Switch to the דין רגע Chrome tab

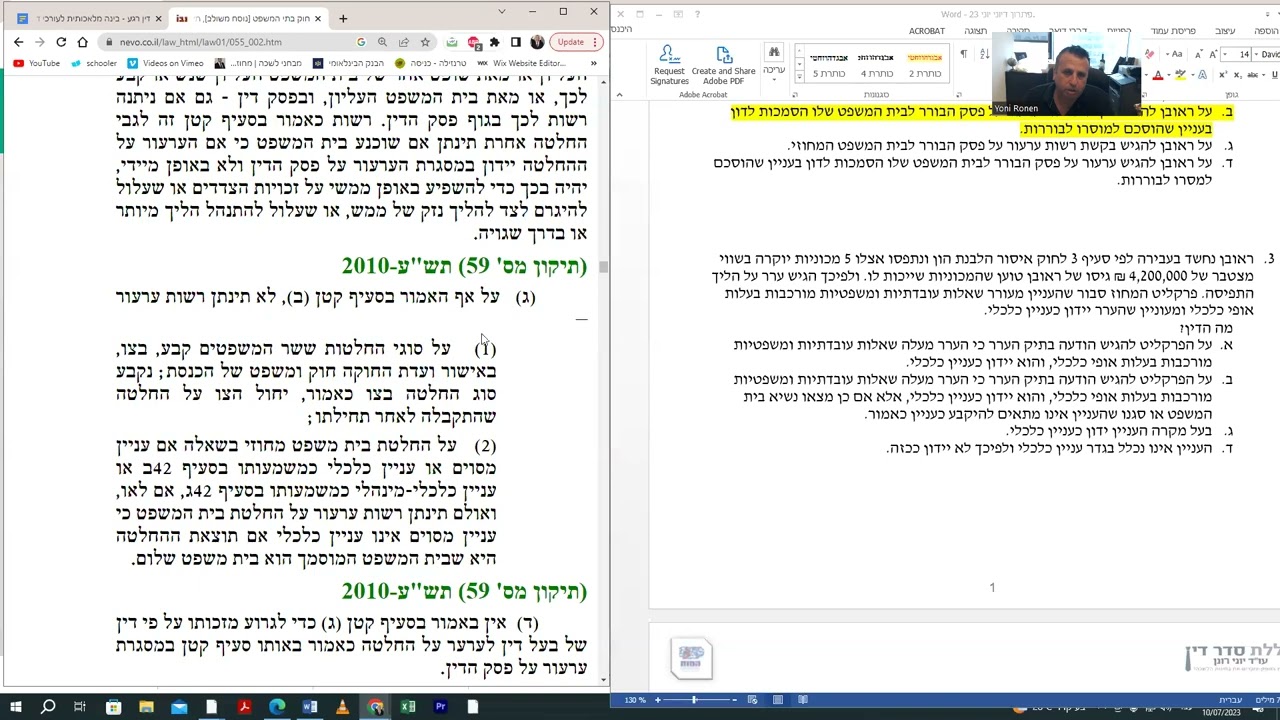[88, 18]
